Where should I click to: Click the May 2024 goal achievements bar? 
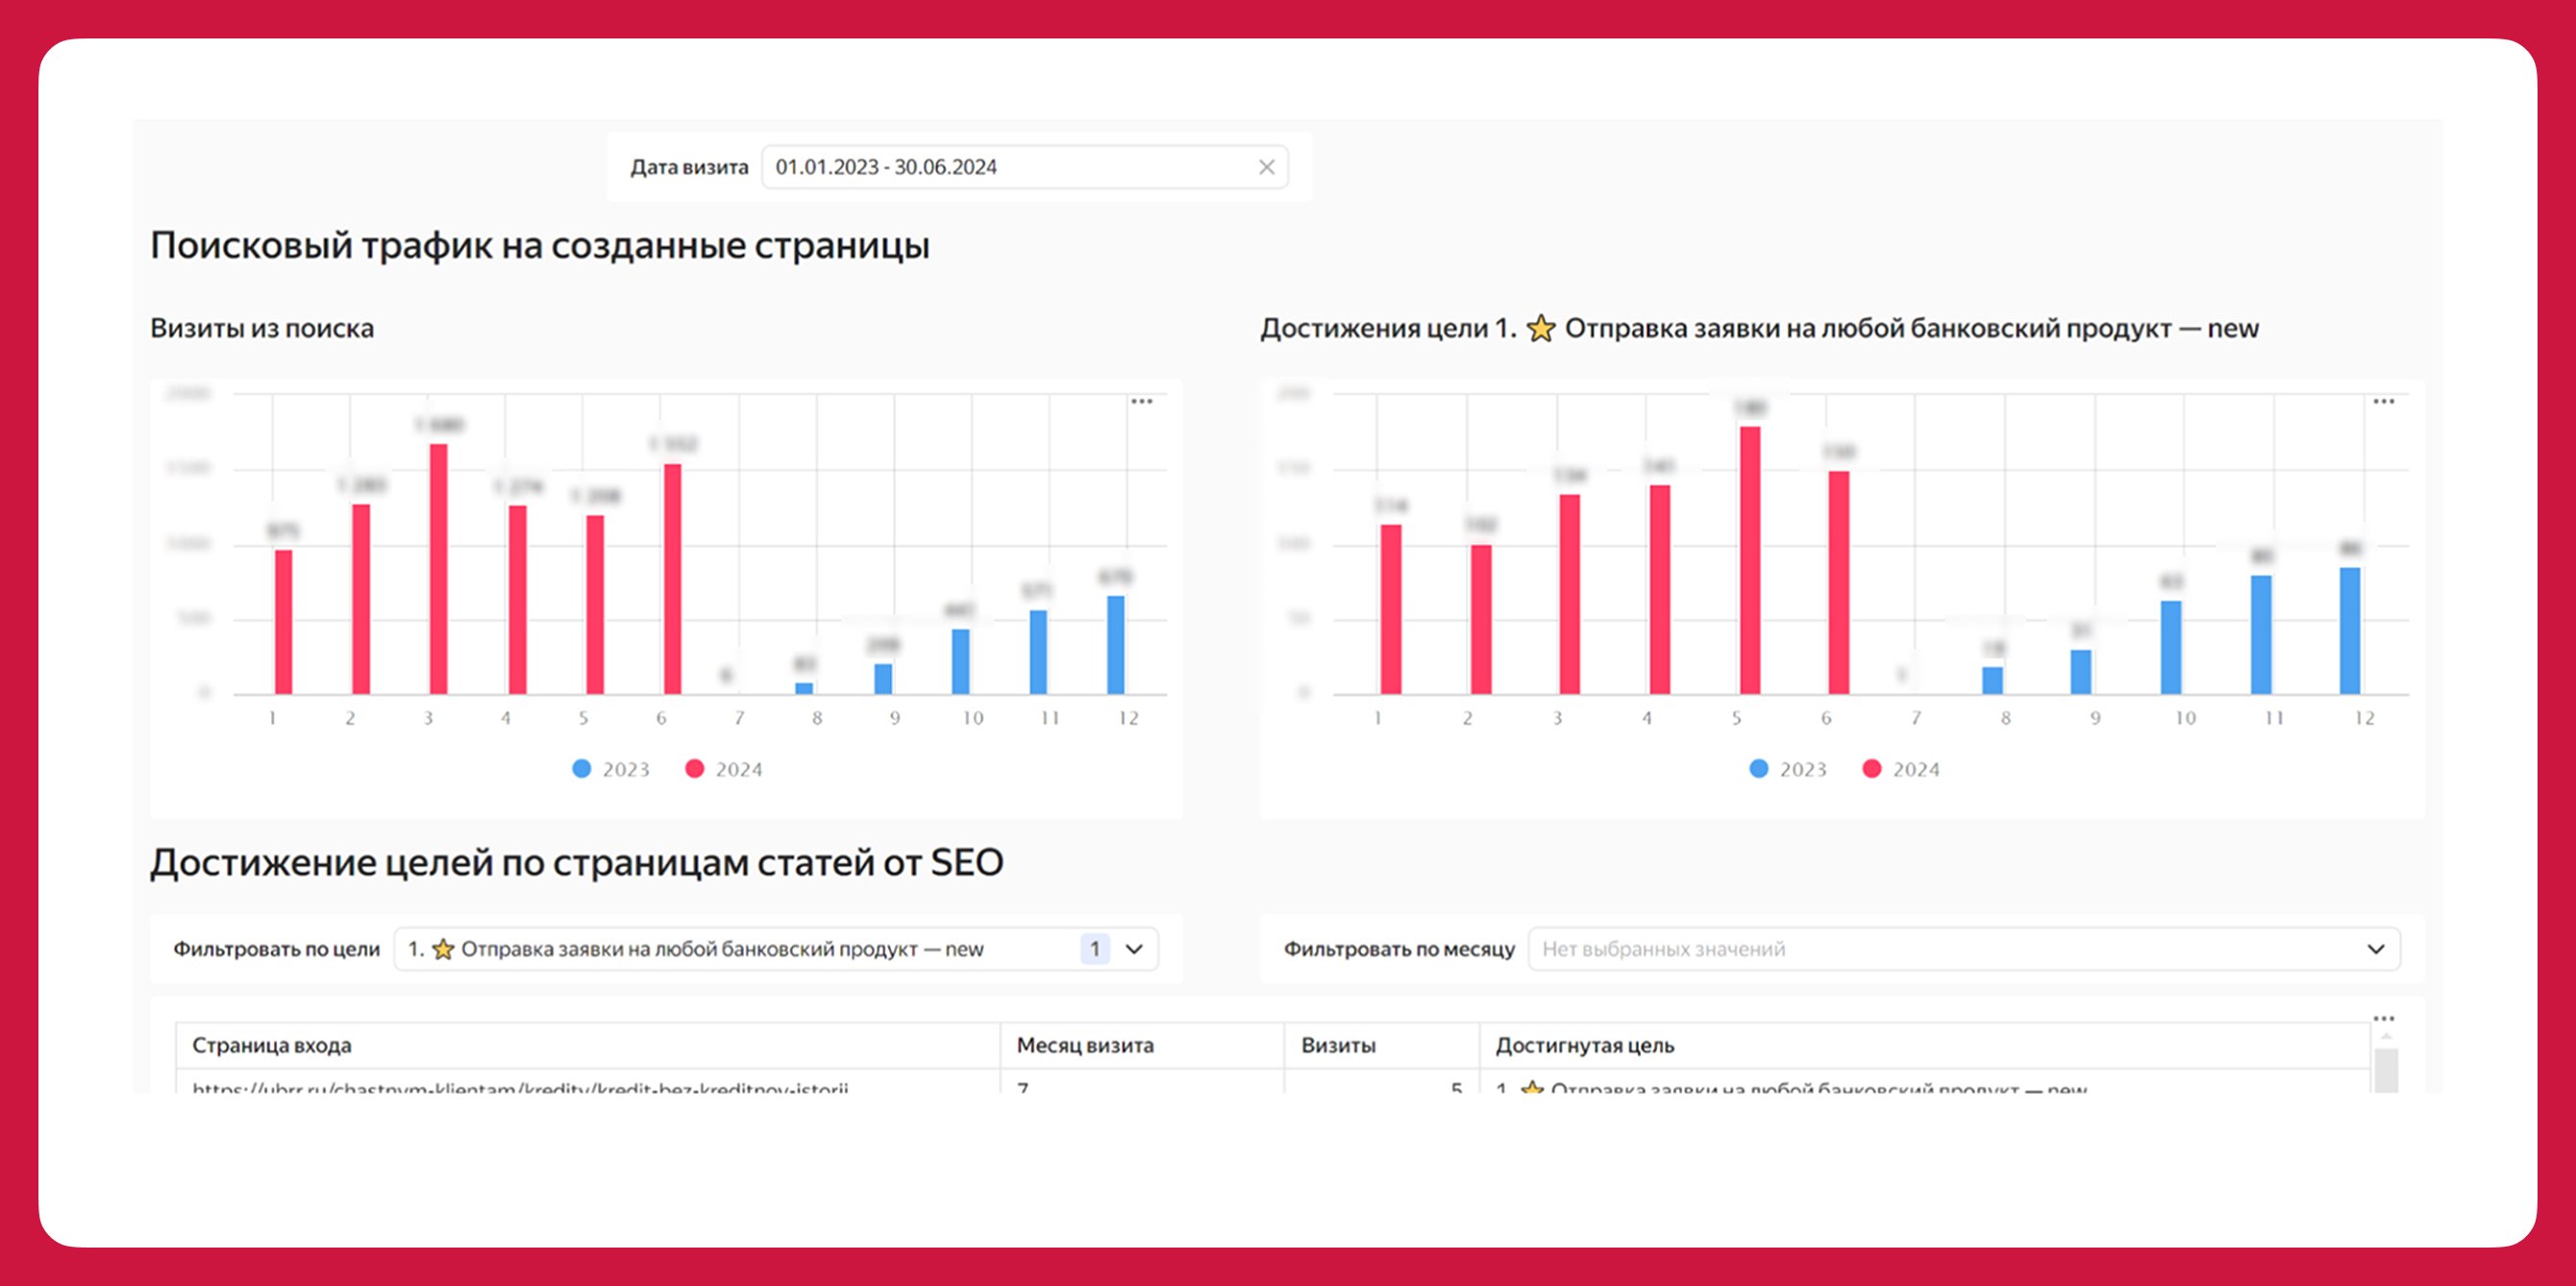pyautogui.click(x=1749, y=560)
